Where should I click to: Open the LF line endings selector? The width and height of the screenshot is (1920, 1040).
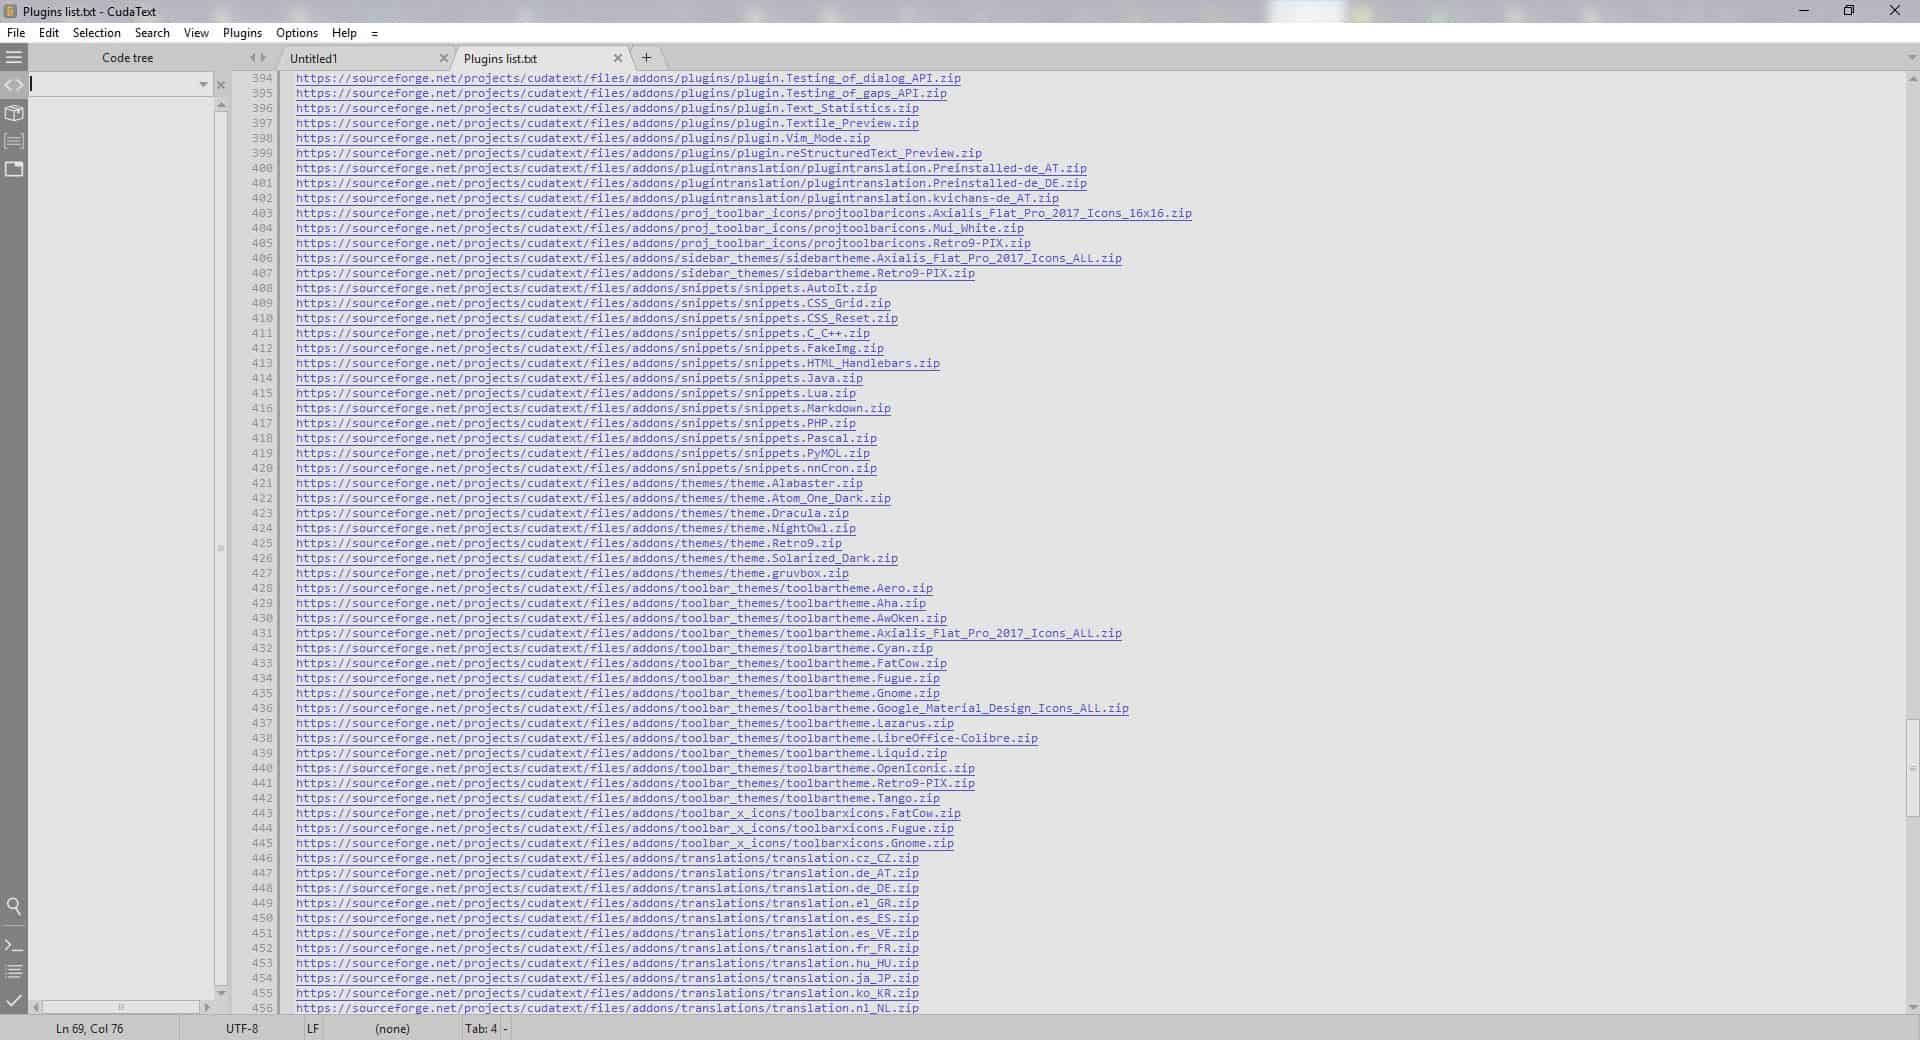pyautogui.click(x=313, y=1028)
